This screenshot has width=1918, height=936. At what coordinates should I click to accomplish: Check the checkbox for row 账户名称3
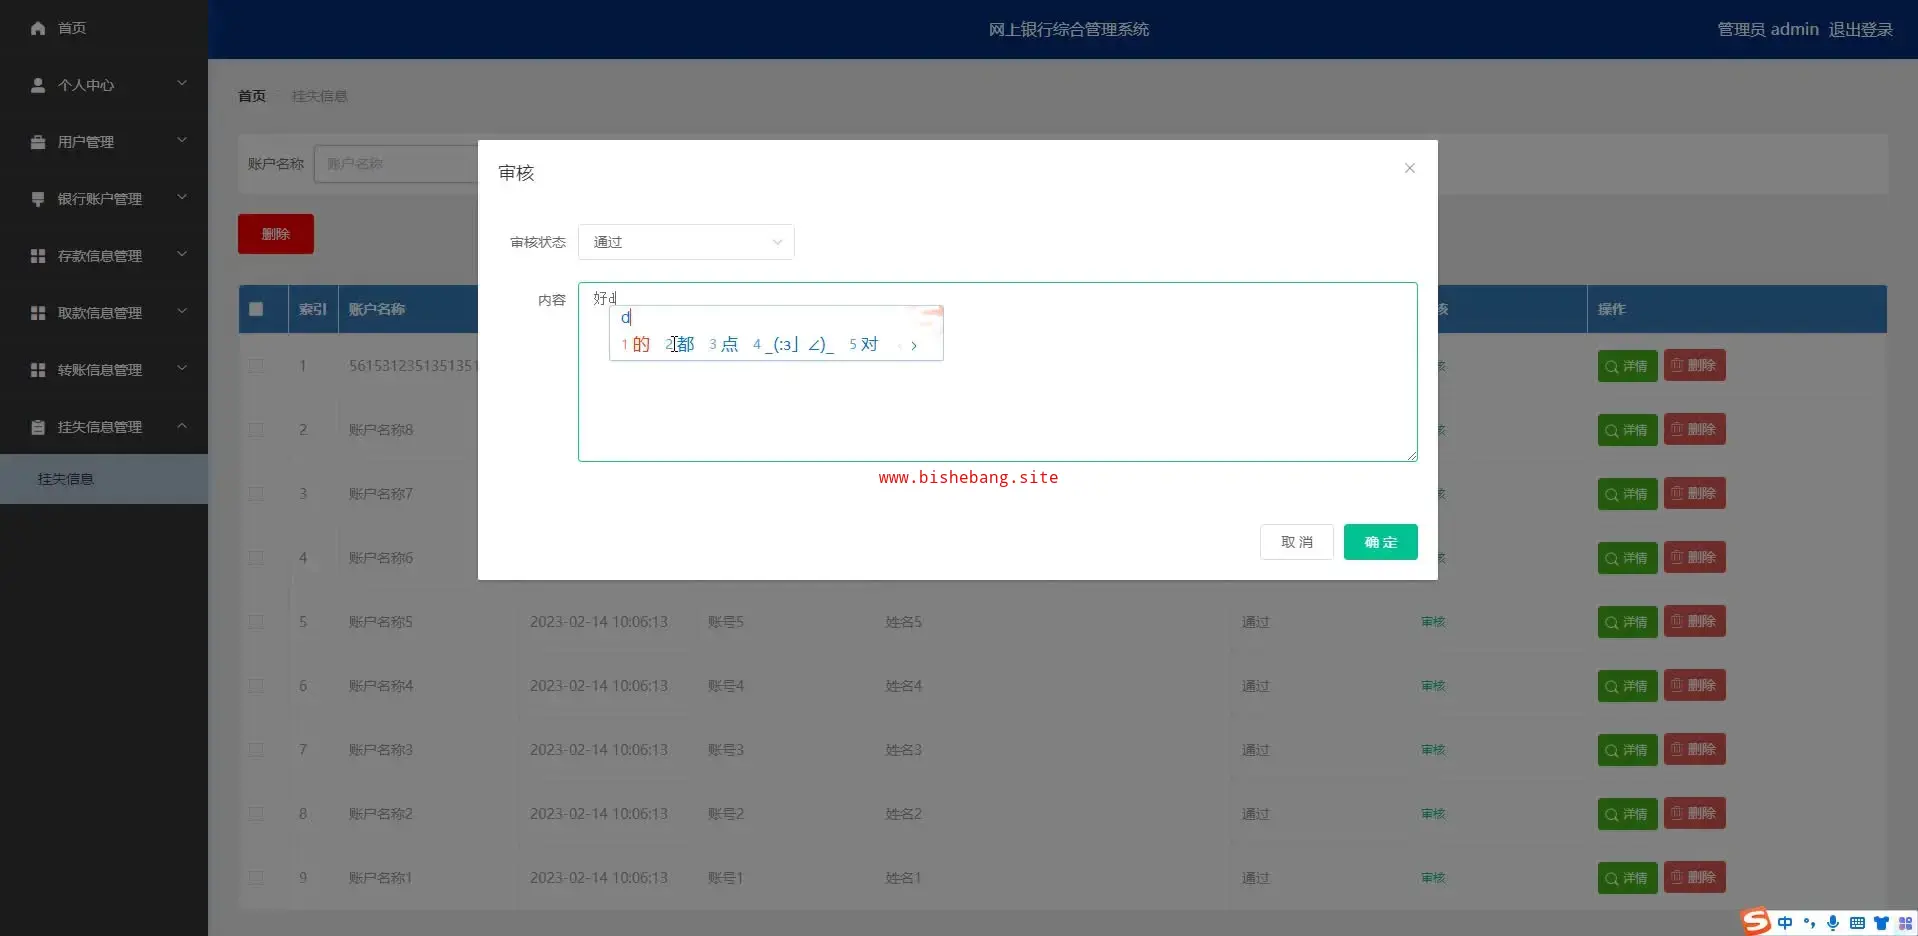coord(256,750)
